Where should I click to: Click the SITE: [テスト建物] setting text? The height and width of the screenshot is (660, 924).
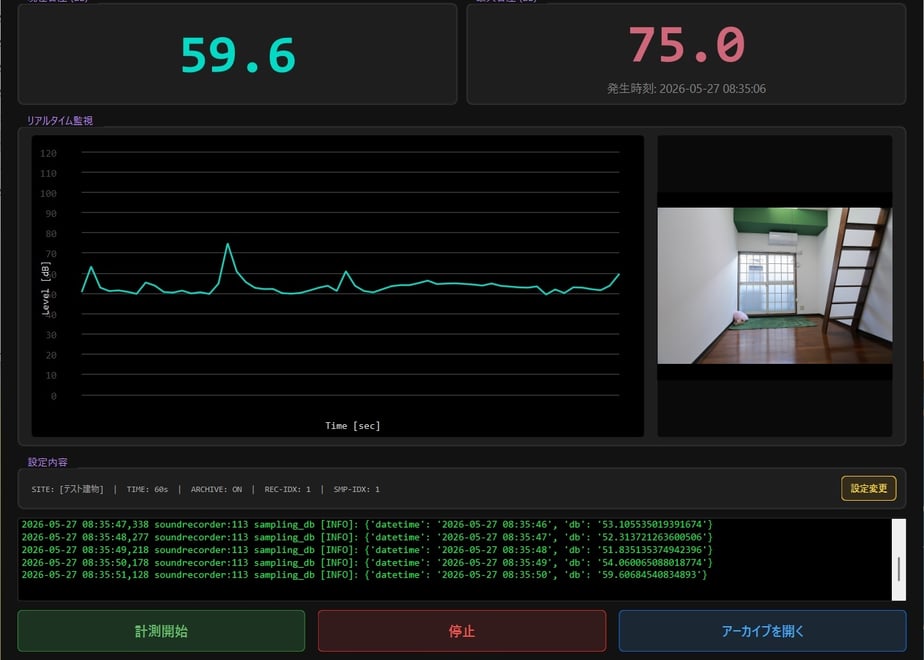[x=67, y=489]
